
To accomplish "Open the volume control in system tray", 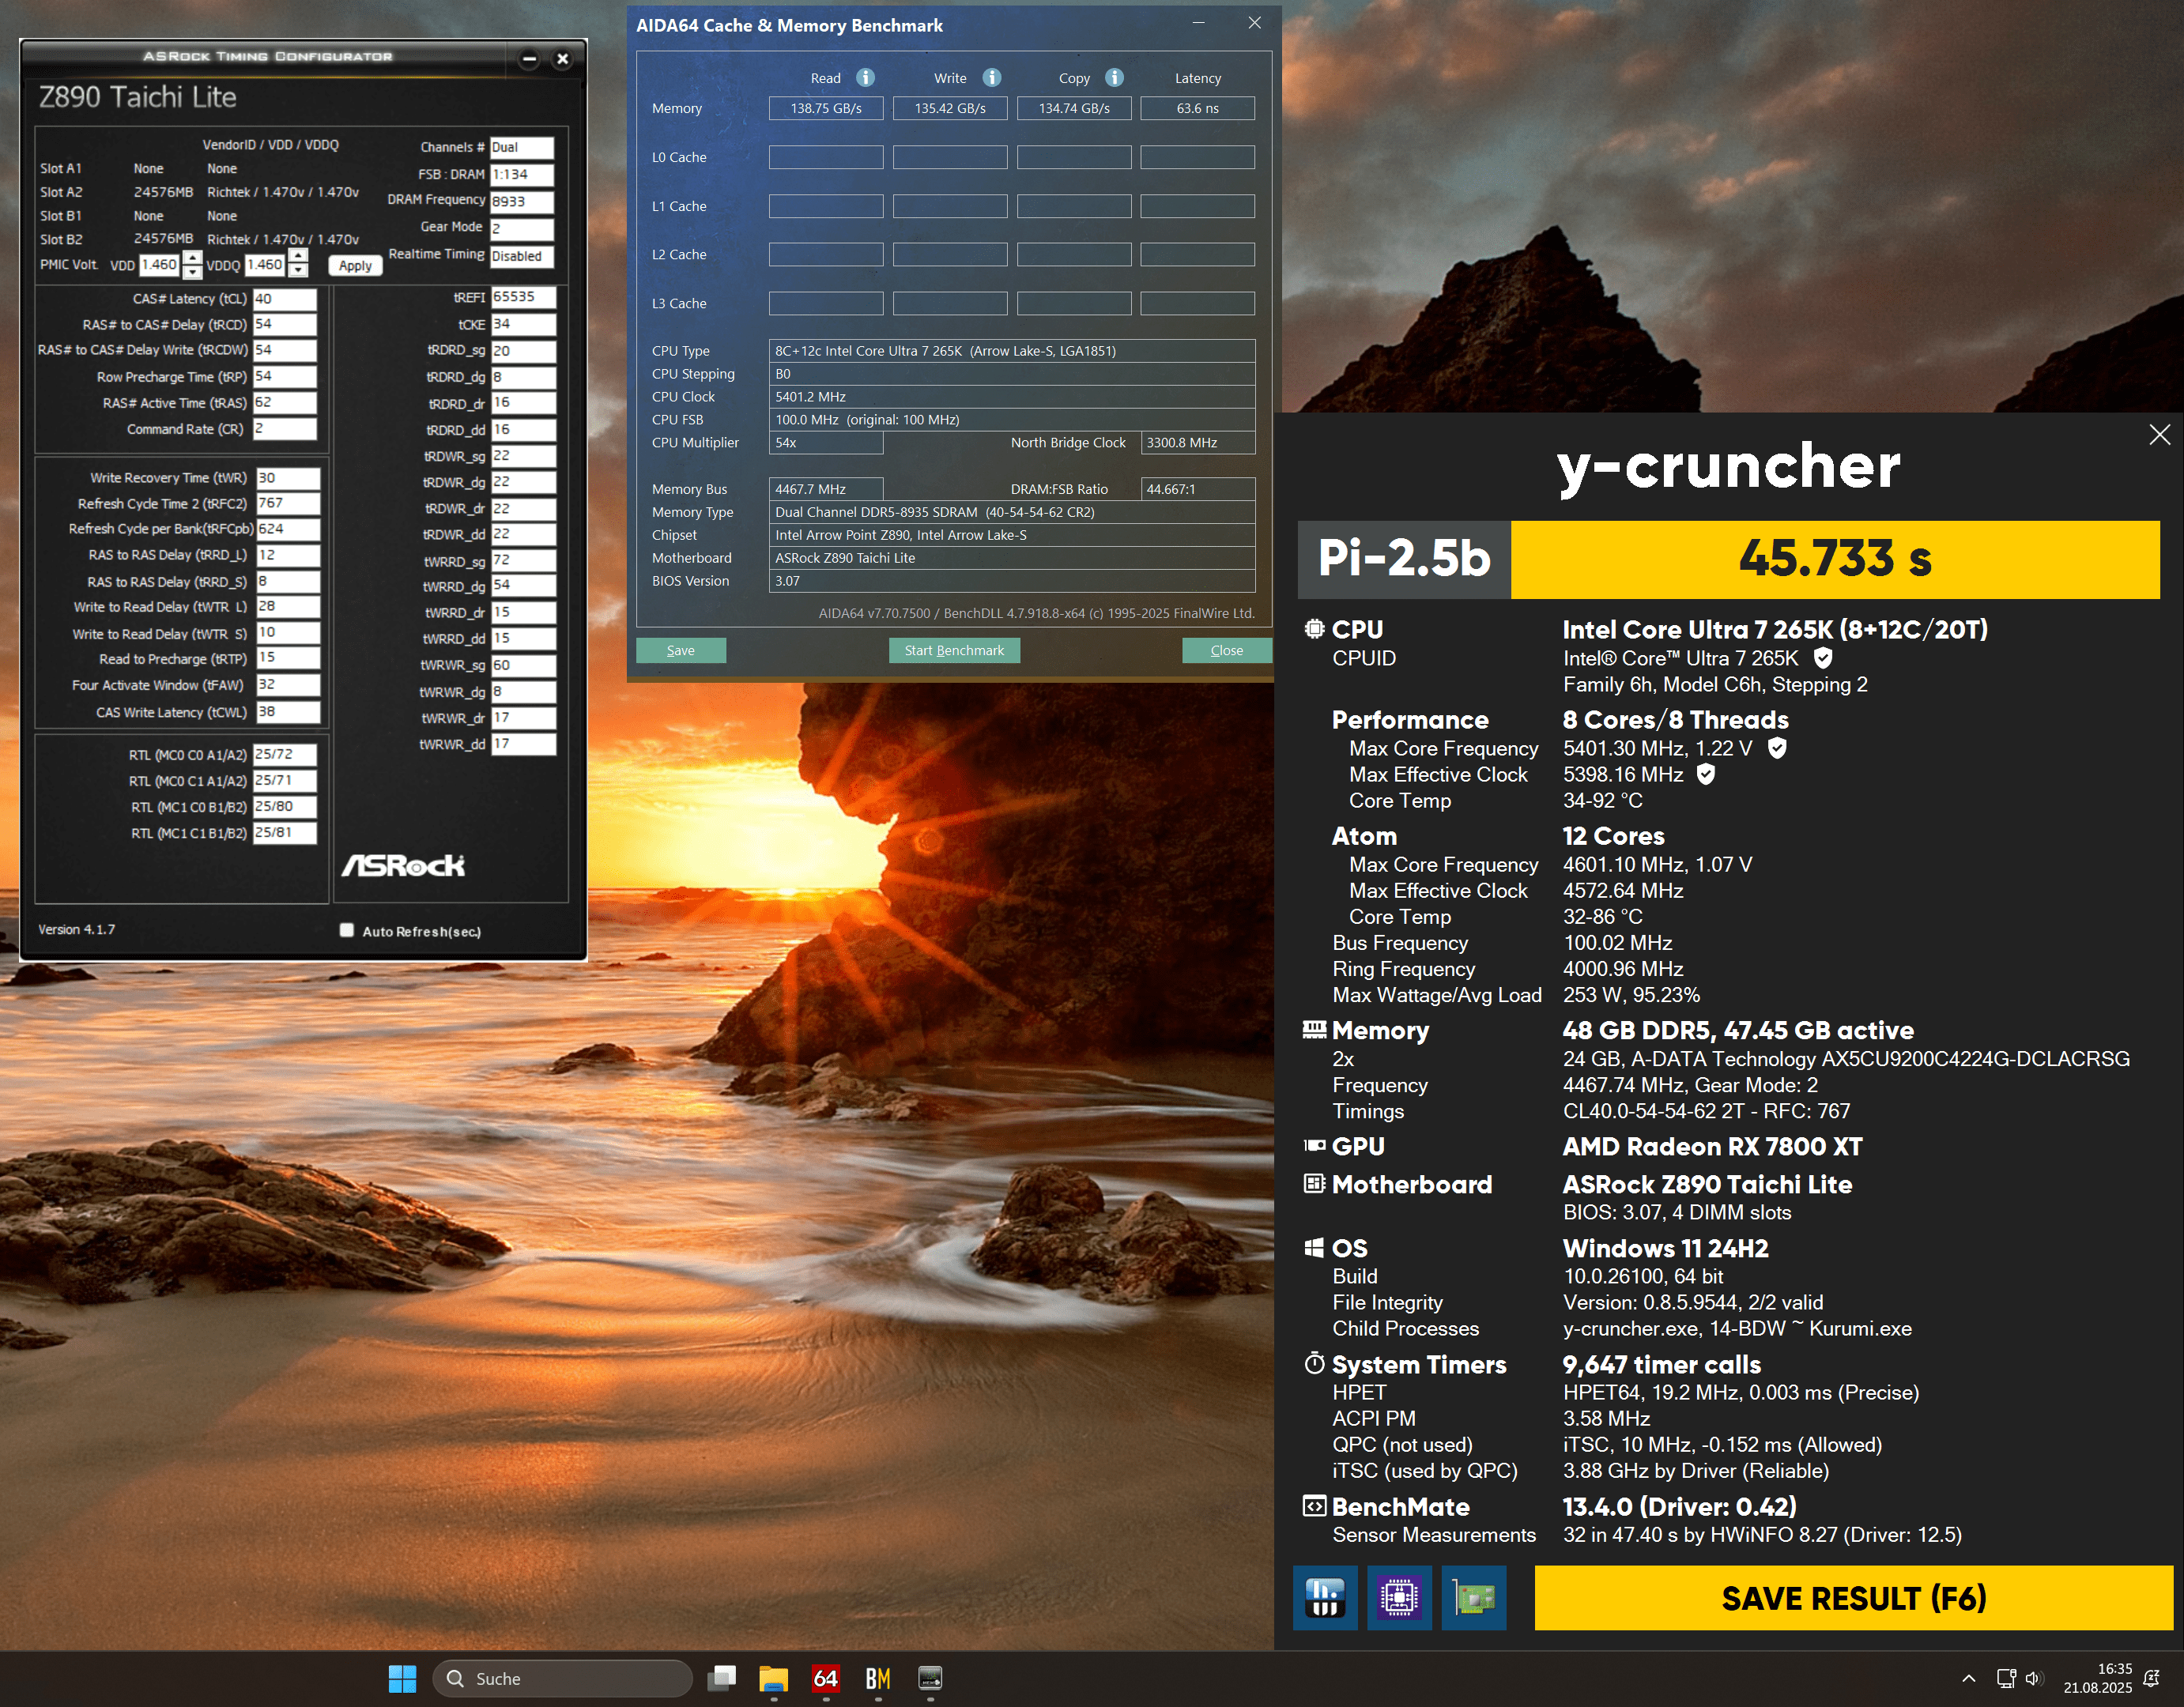I will [2033, 1678].
